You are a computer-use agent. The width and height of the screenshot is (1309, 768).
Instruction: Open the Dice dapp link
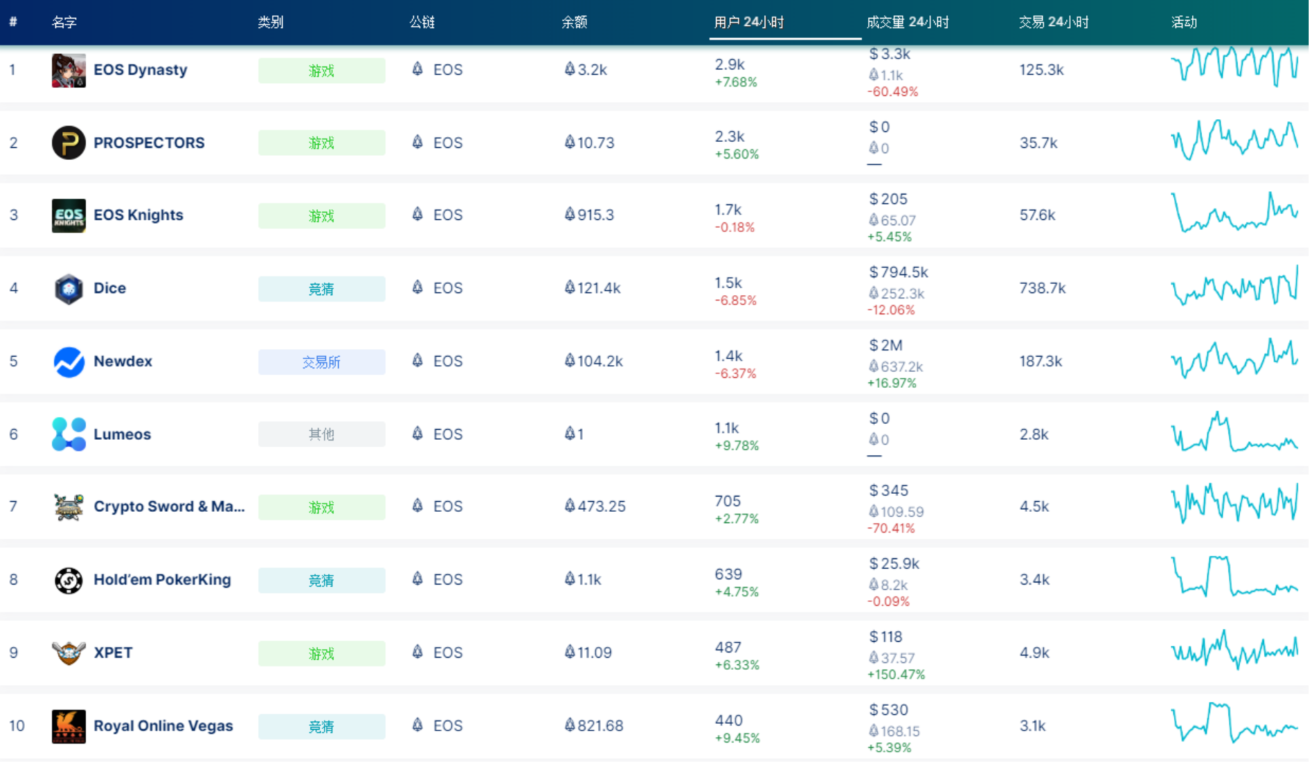tap(110, 288)
